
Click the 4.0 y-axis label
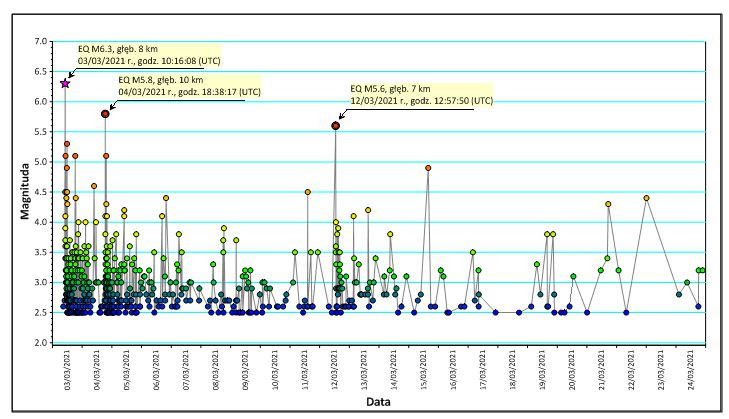(x=41, y=222)
